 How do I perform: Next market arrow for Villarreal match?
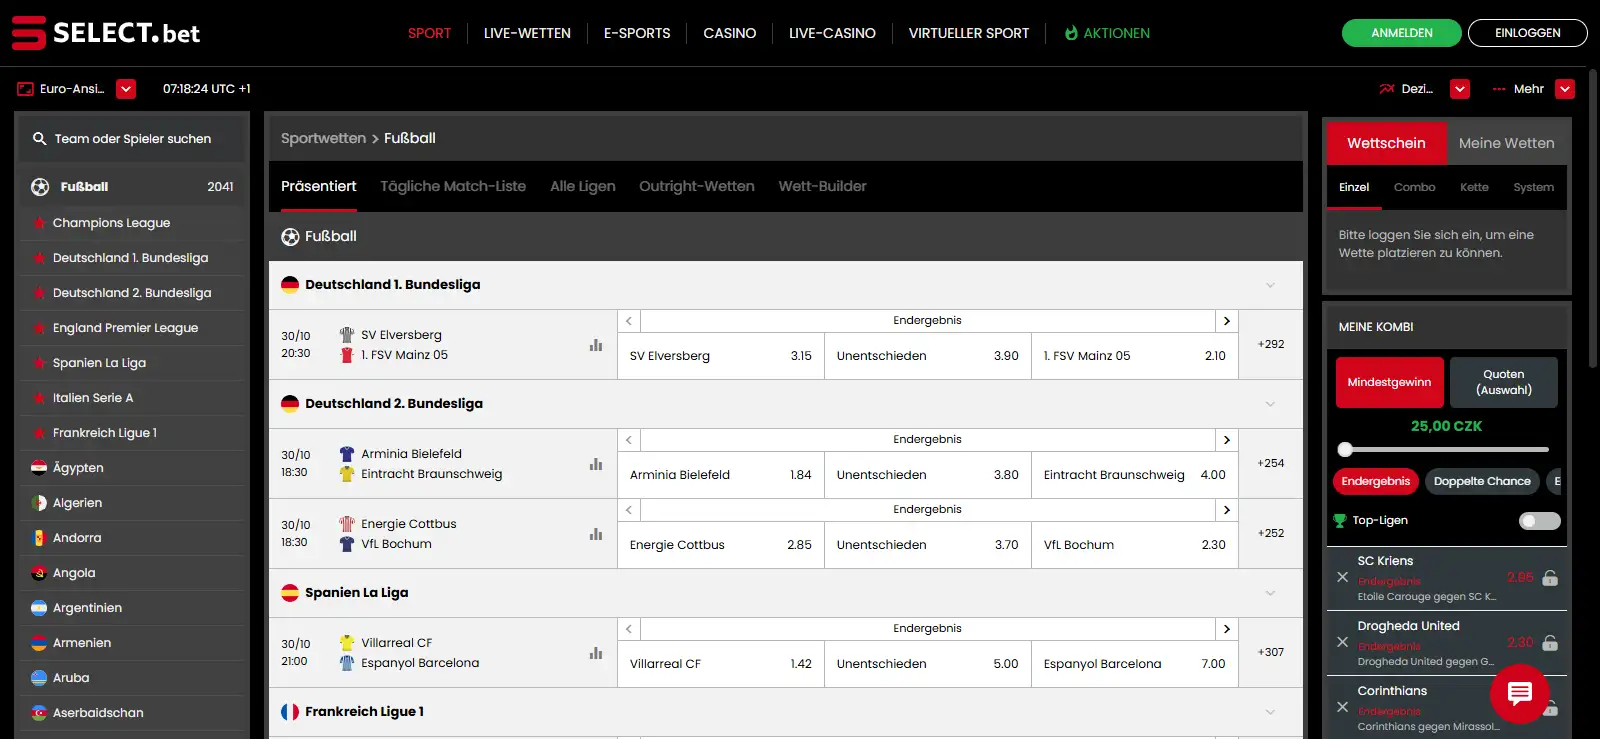1227,629
